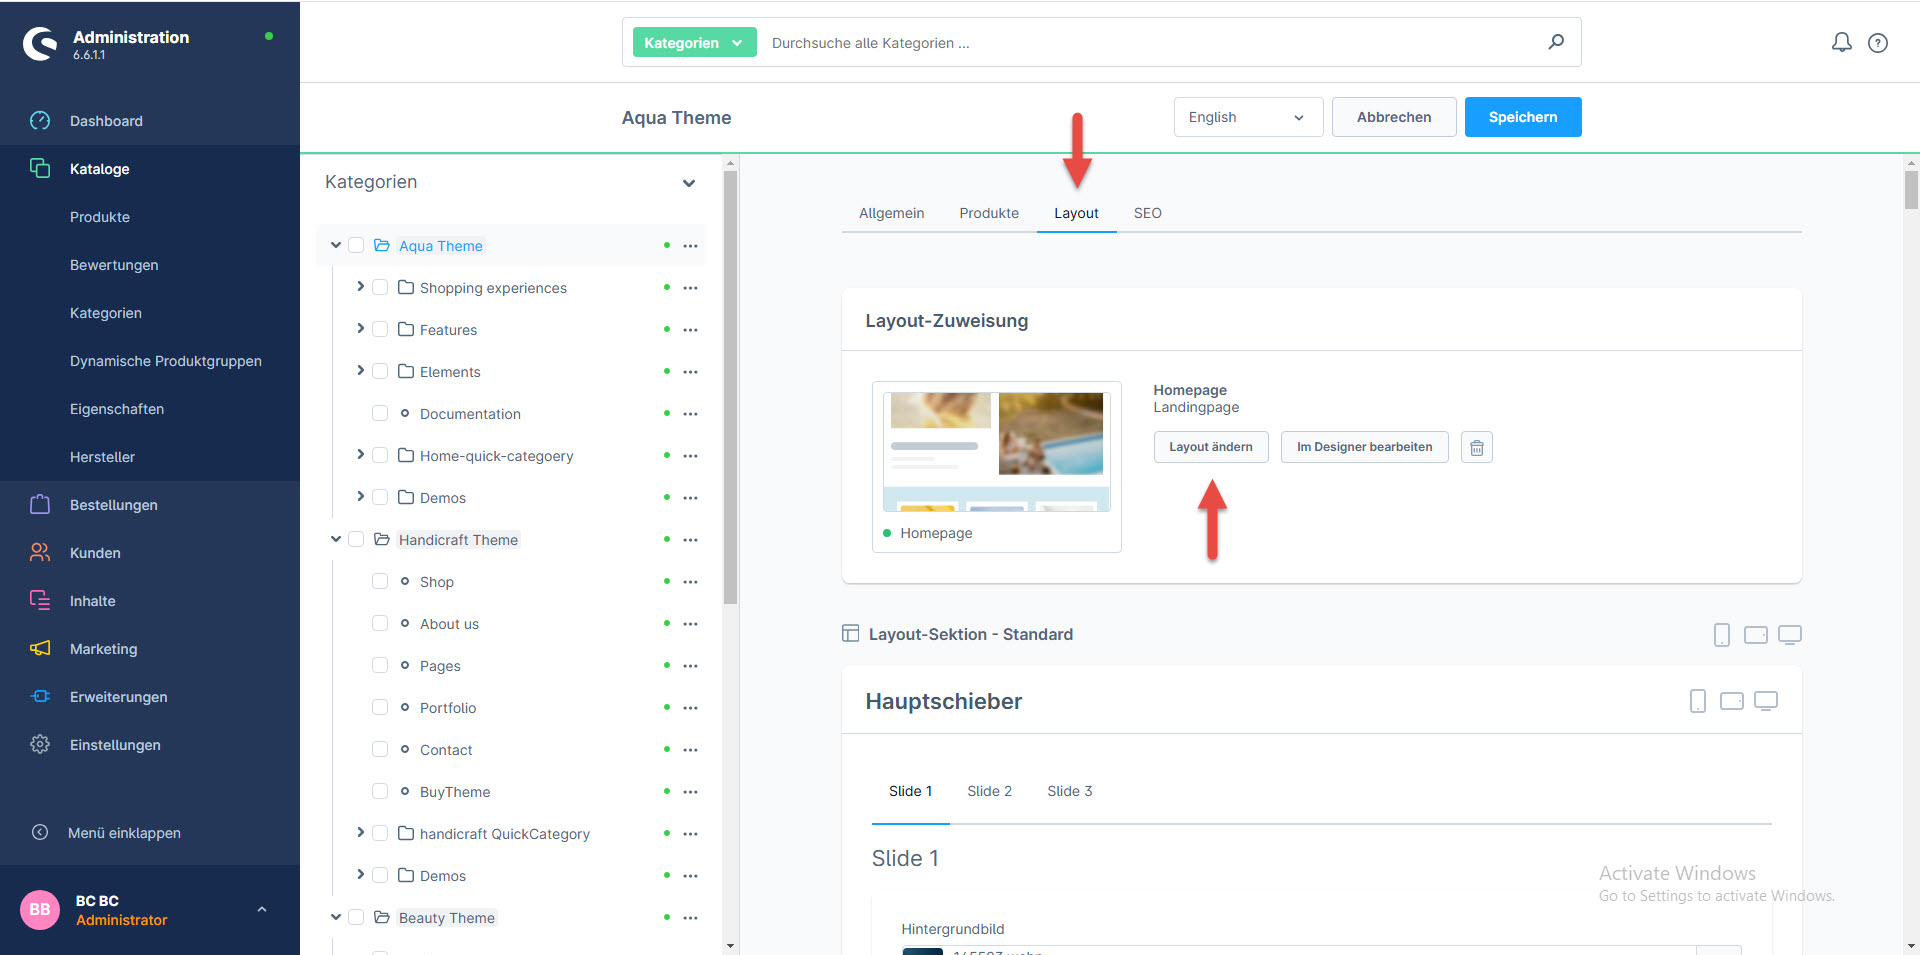Expand the Elements category folder
Viewport: 1920px width, 955px height.
pos(360,371)
